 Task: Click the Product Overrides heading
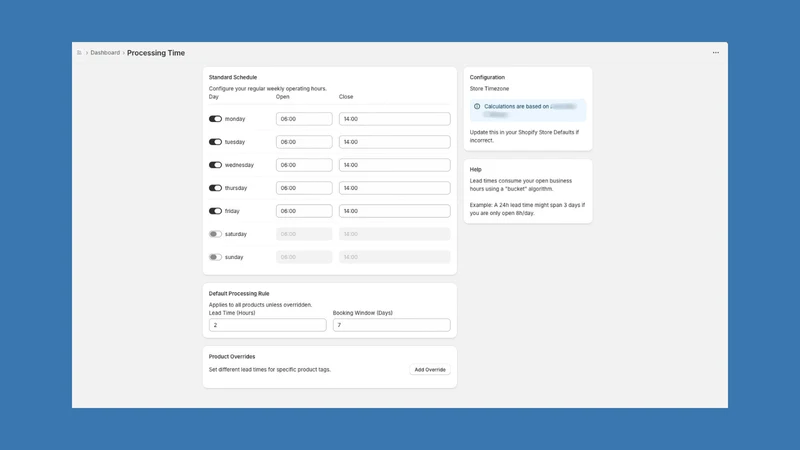[x=232, y=357]
